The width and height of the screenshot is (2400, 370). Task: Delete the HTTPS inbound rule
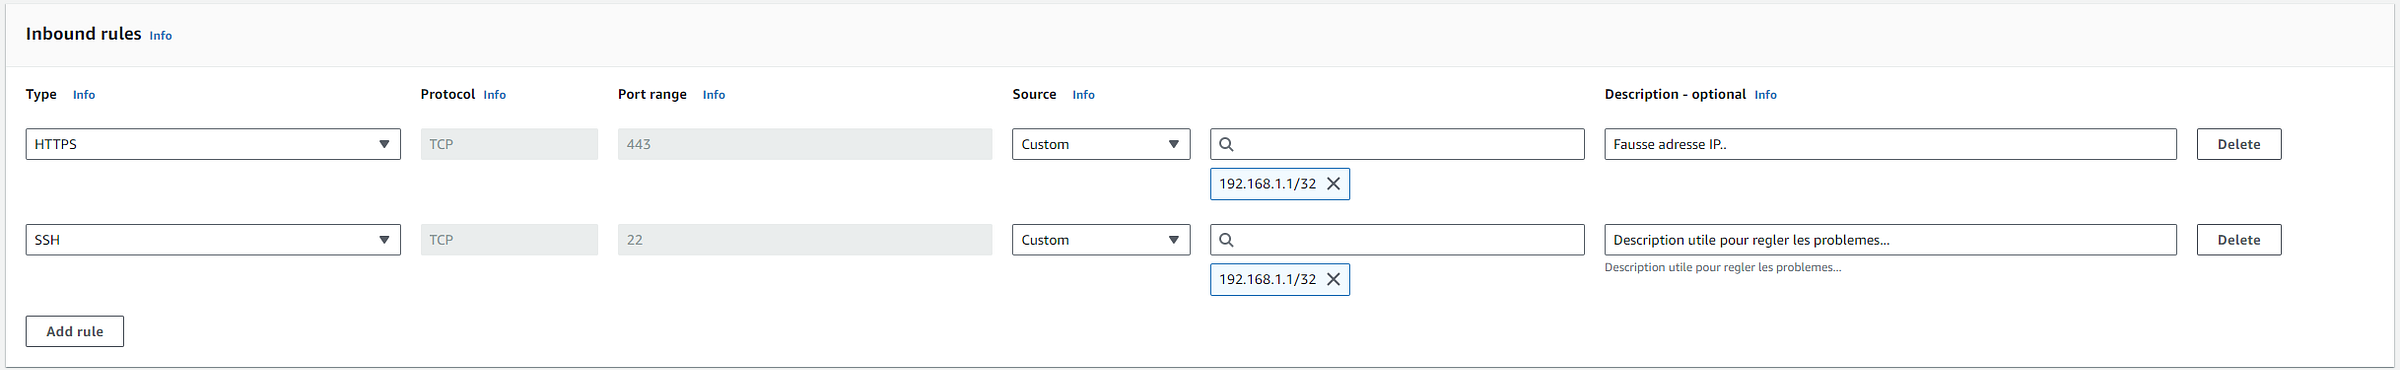pyautogui.click(x=2239, y=144)
